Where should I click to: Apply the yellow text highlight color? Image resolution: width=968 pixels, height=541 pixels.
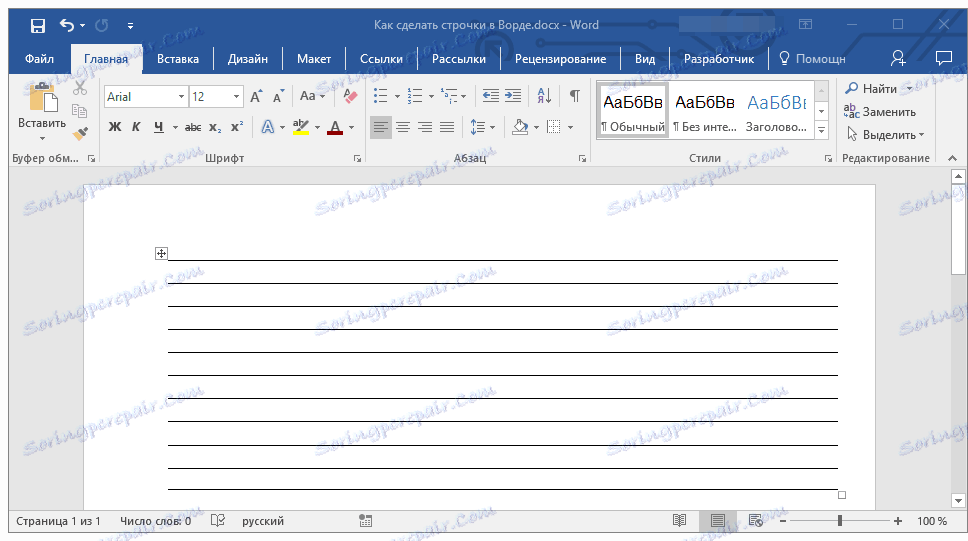click(x=301, y=127)
